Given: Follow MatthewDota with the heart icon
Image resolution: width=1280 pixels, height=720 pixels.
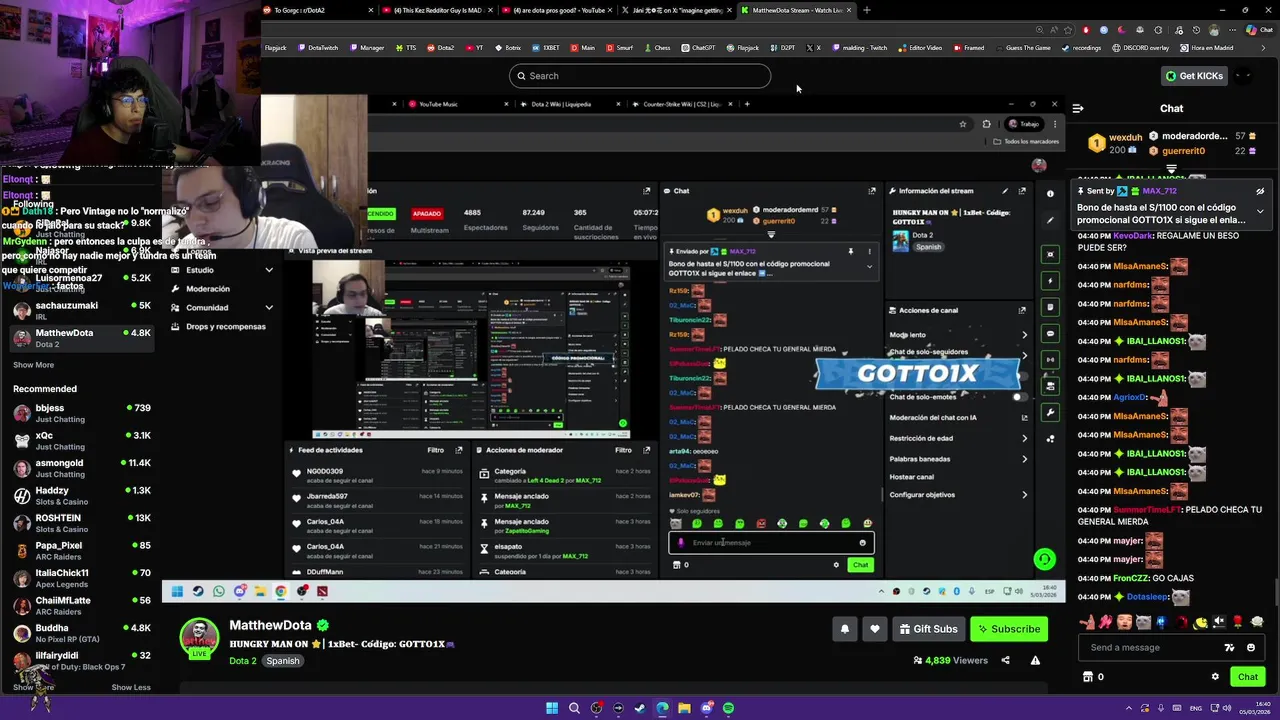Looking at the screenshot, I should pos(875,629).
